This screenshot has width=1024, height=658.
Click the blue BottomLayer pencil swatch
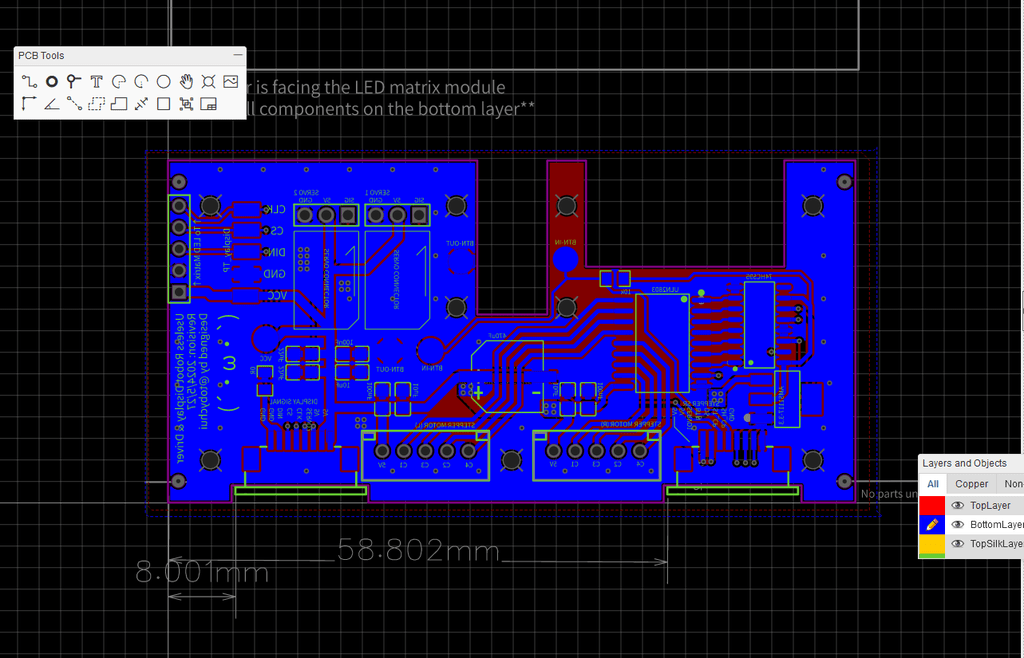tap(932, 524)
